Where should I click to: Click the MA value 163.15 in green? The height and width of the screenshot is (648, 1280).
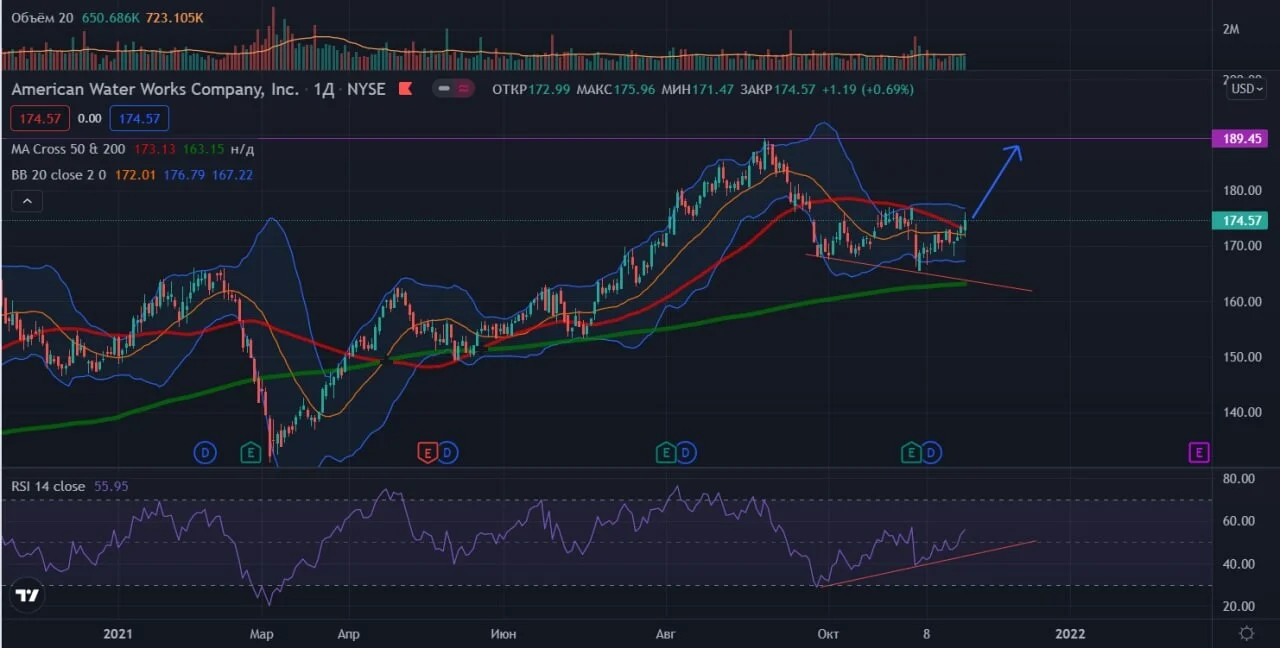pyautogui.click(x=203, y=149)
